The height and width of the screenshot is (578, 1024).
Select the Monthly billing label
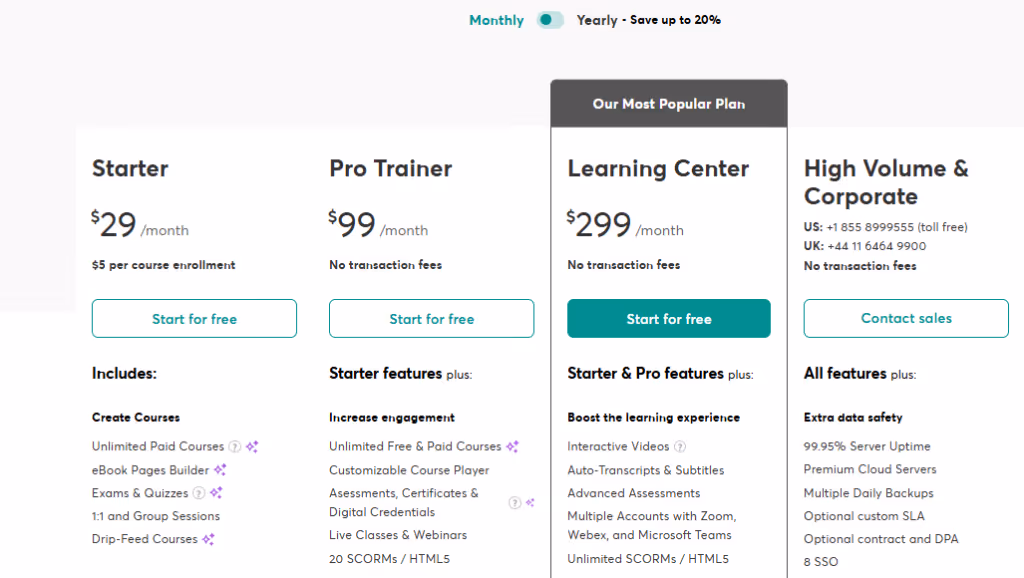click(495, 19)
